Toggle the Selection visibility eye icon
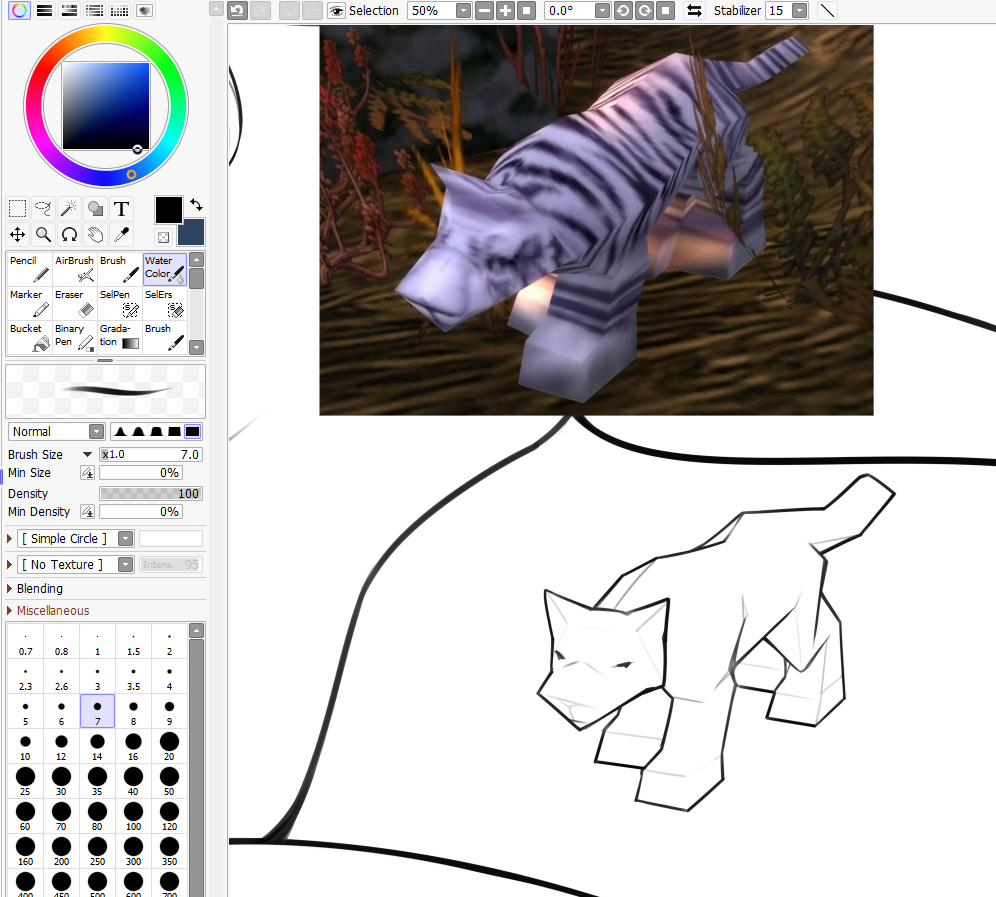Screen dimensions: 996x897 coord(337,11)
